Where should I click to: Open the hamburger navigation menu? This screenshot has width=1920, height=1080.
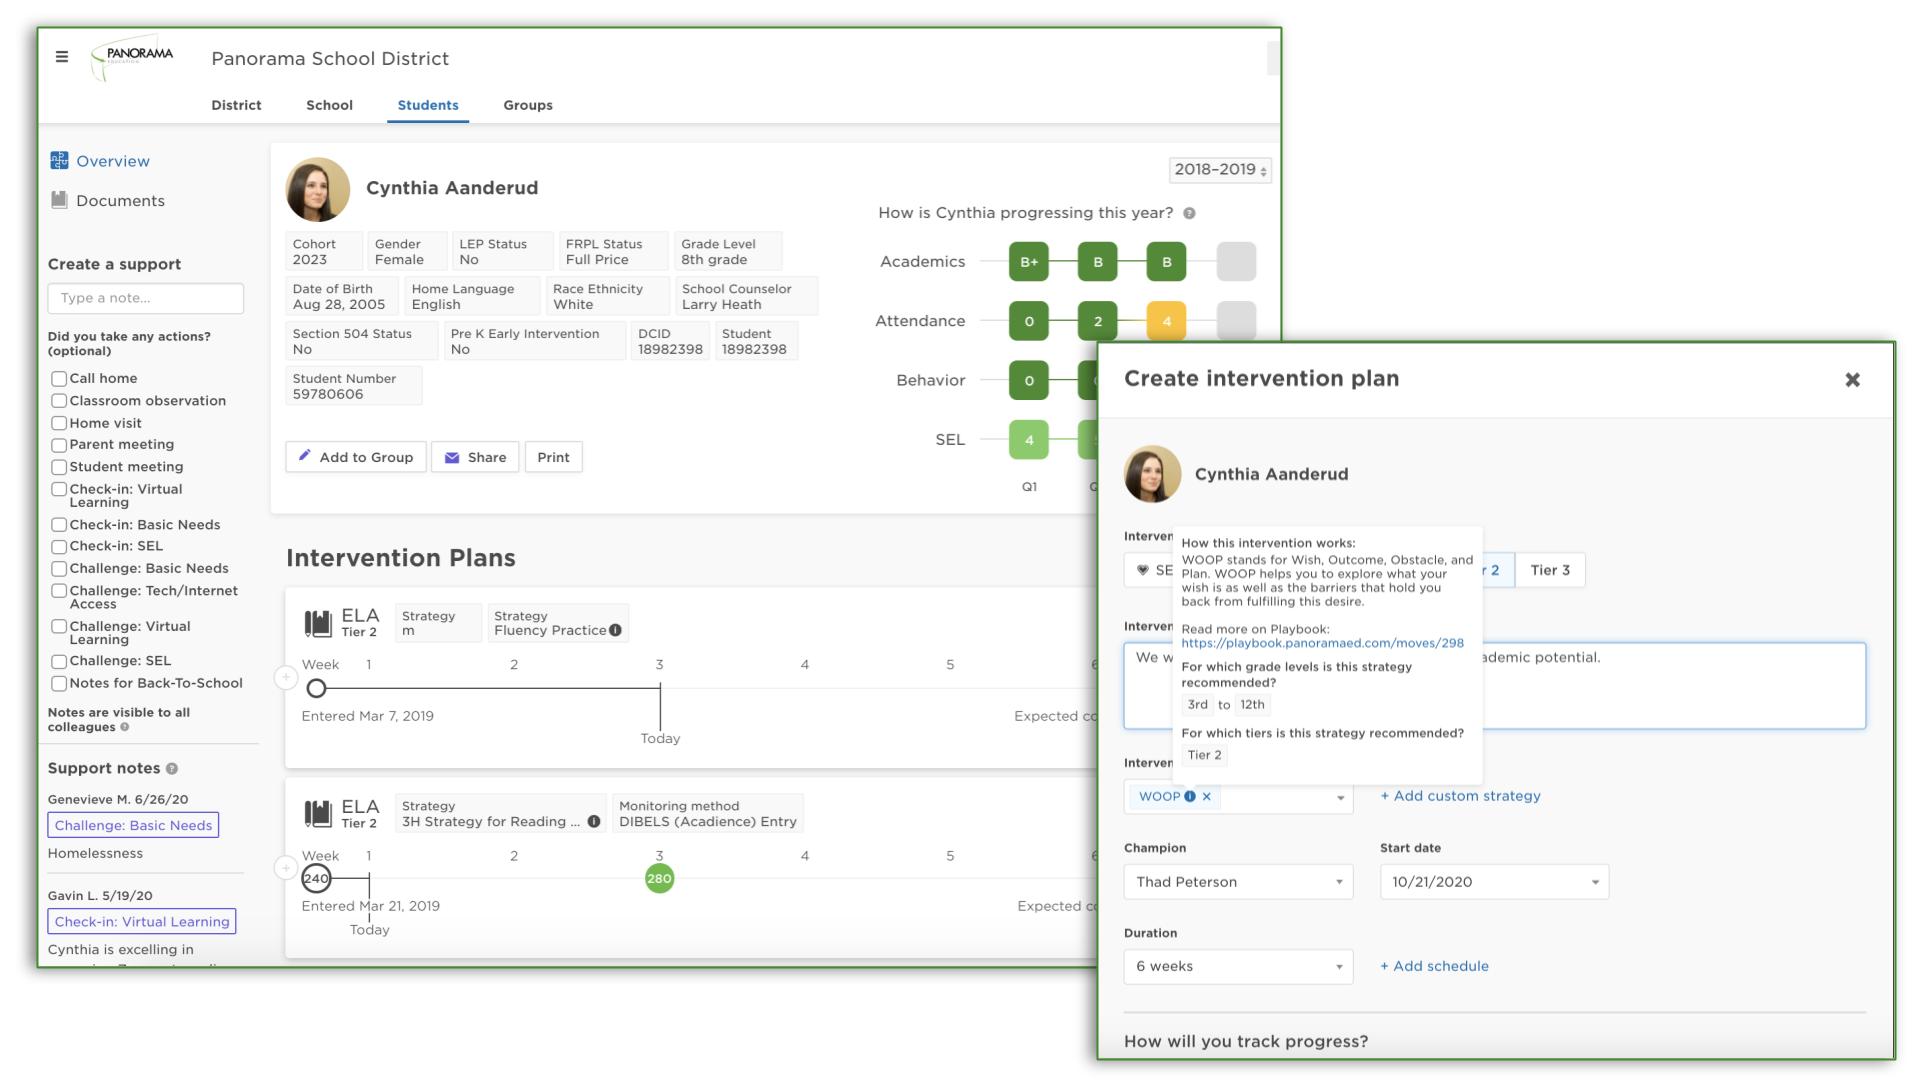tap(62, 57)
